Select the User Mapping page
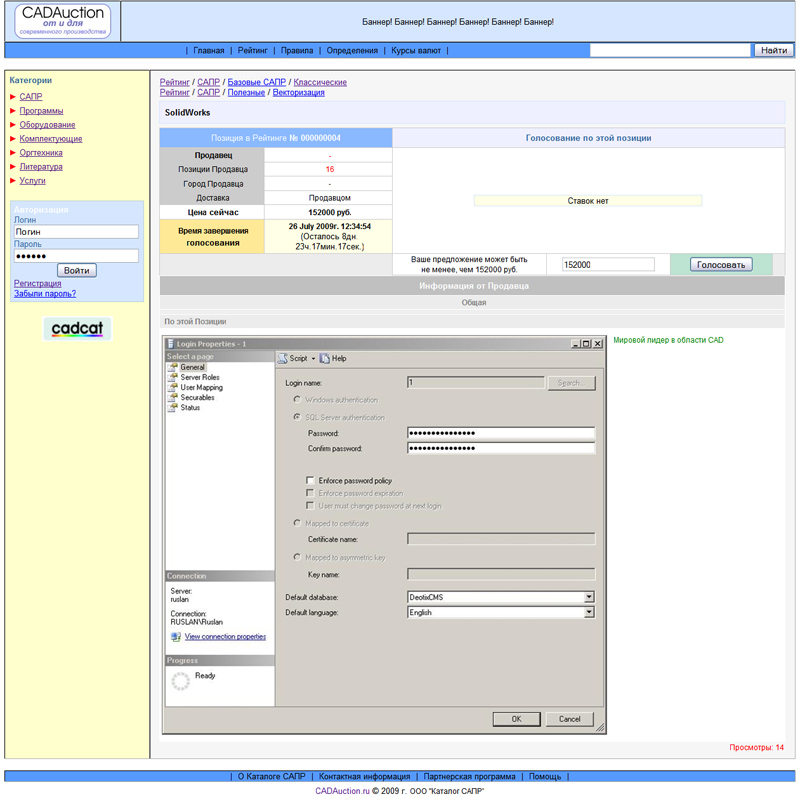Viewport: 800px width, 799px height. [201, 388]
